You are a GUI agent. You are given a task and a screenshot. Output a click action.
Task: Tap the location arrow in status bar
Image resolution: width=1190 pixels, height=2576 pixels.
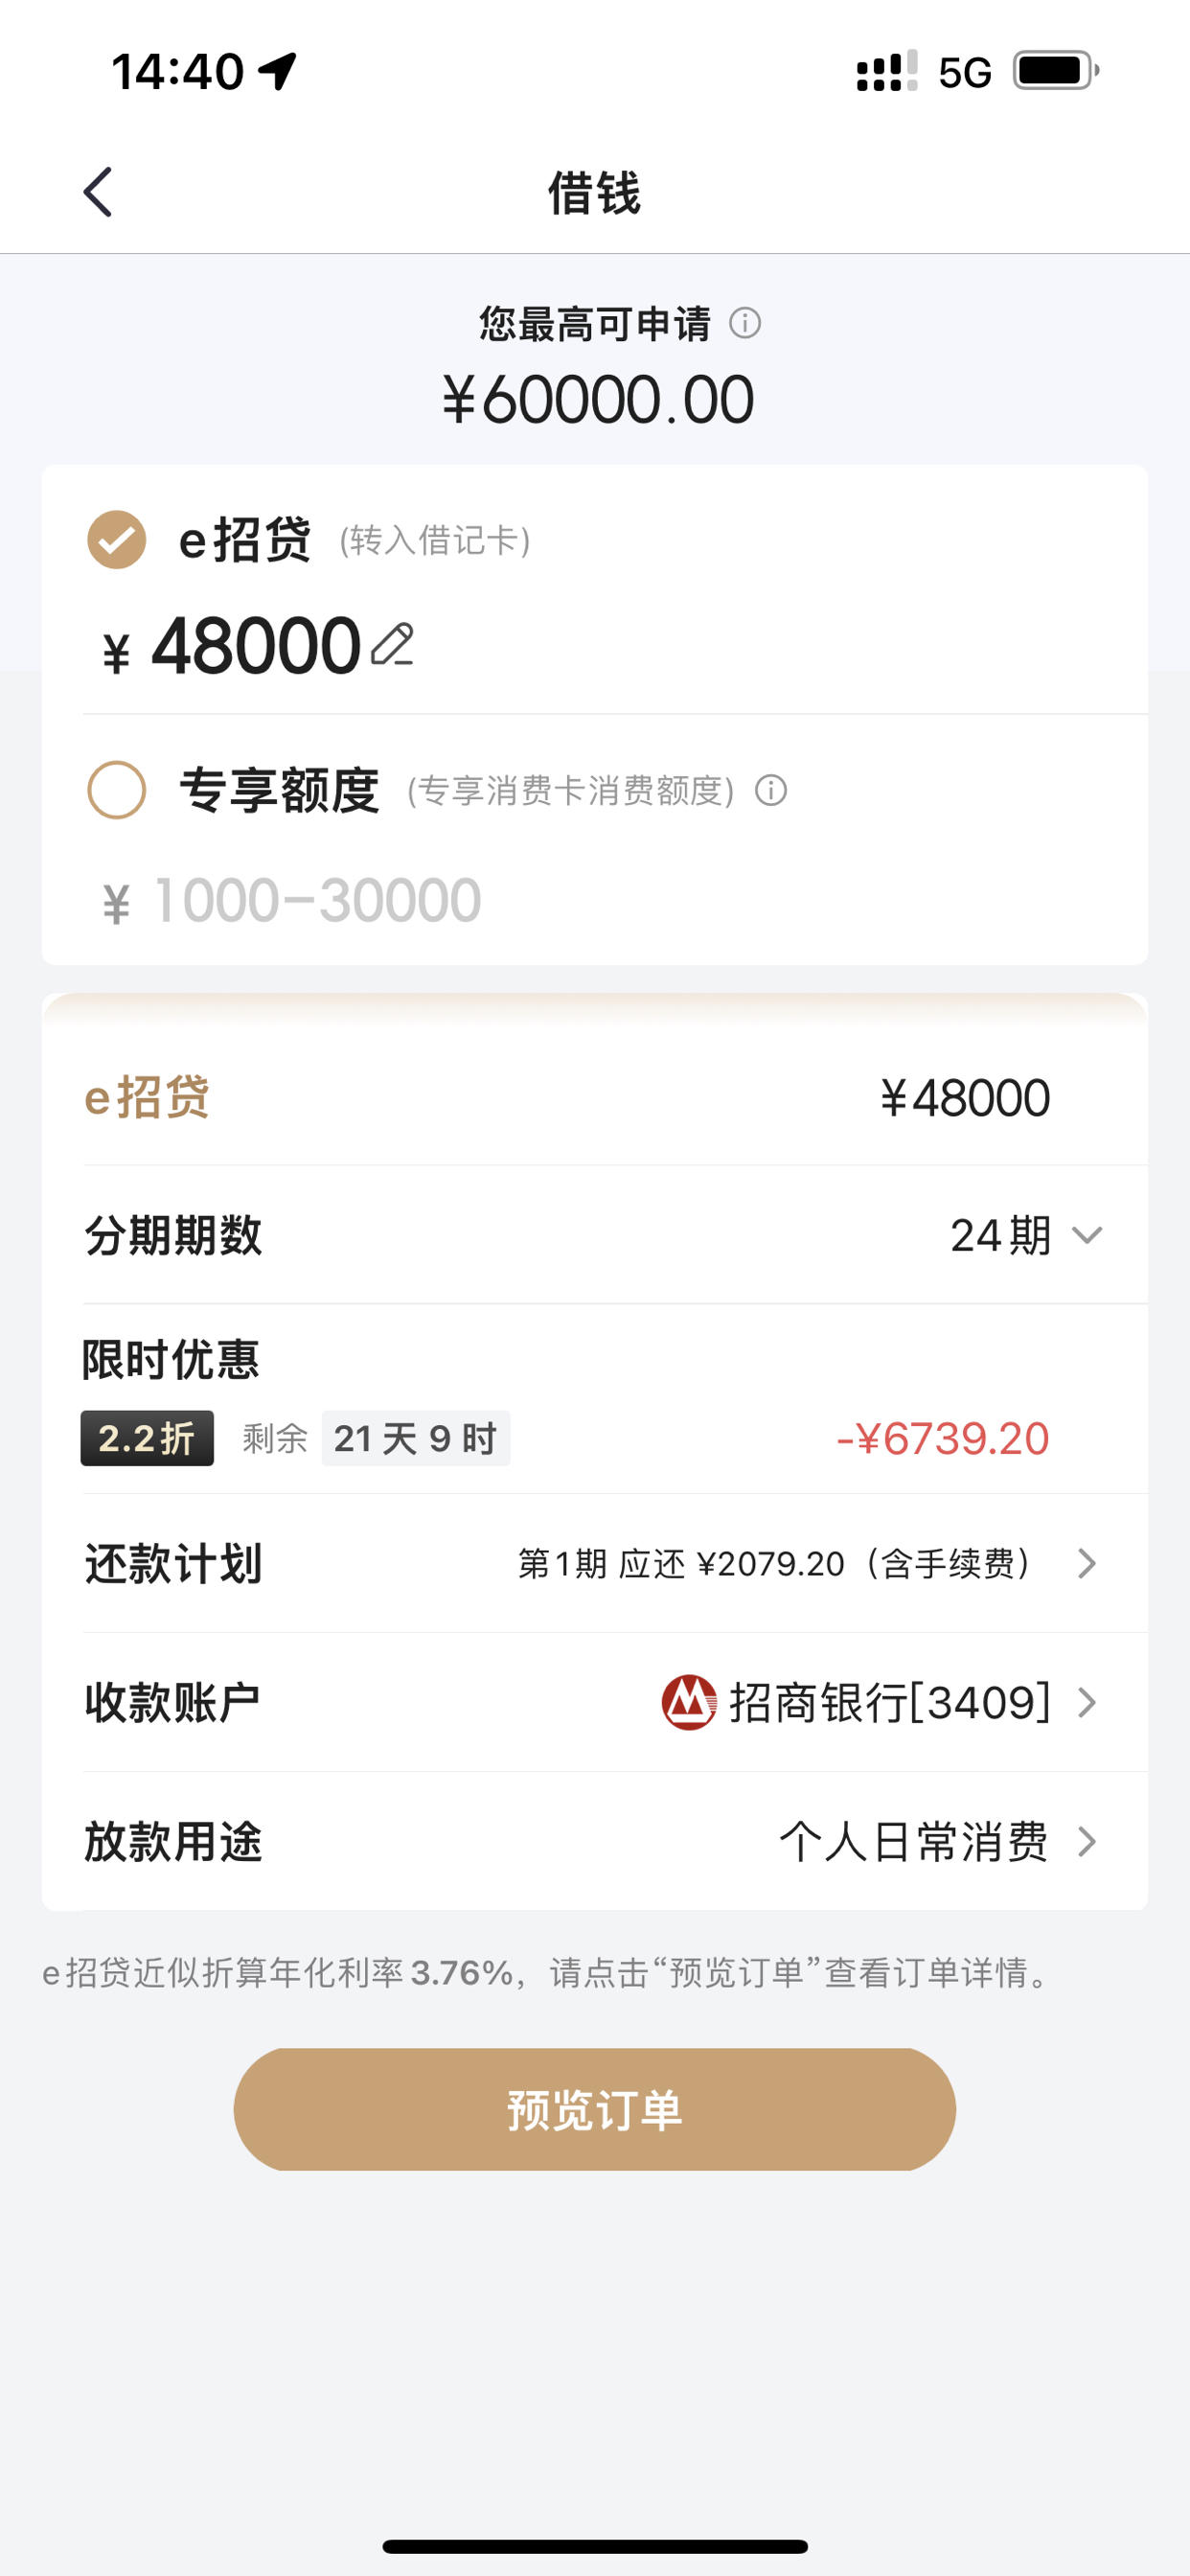(x=277, y=71)
